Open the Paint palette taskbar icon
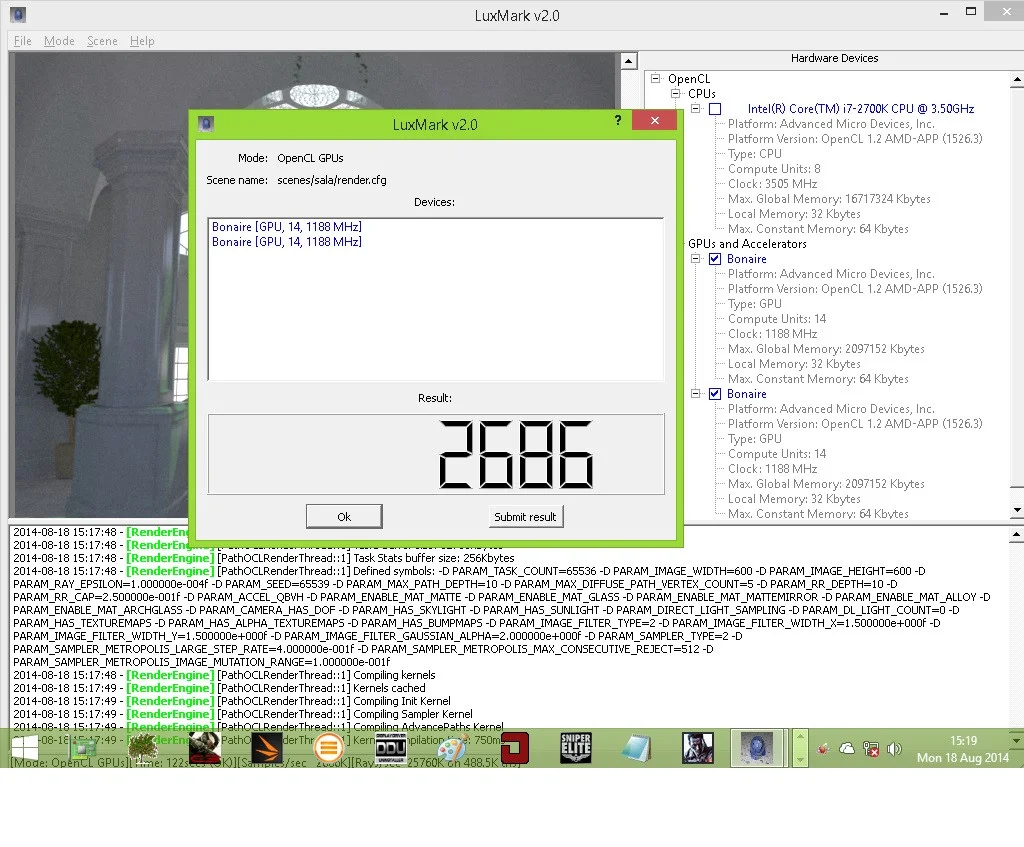1024x847 pixels. pyautogui.click(x=452, y=748)
